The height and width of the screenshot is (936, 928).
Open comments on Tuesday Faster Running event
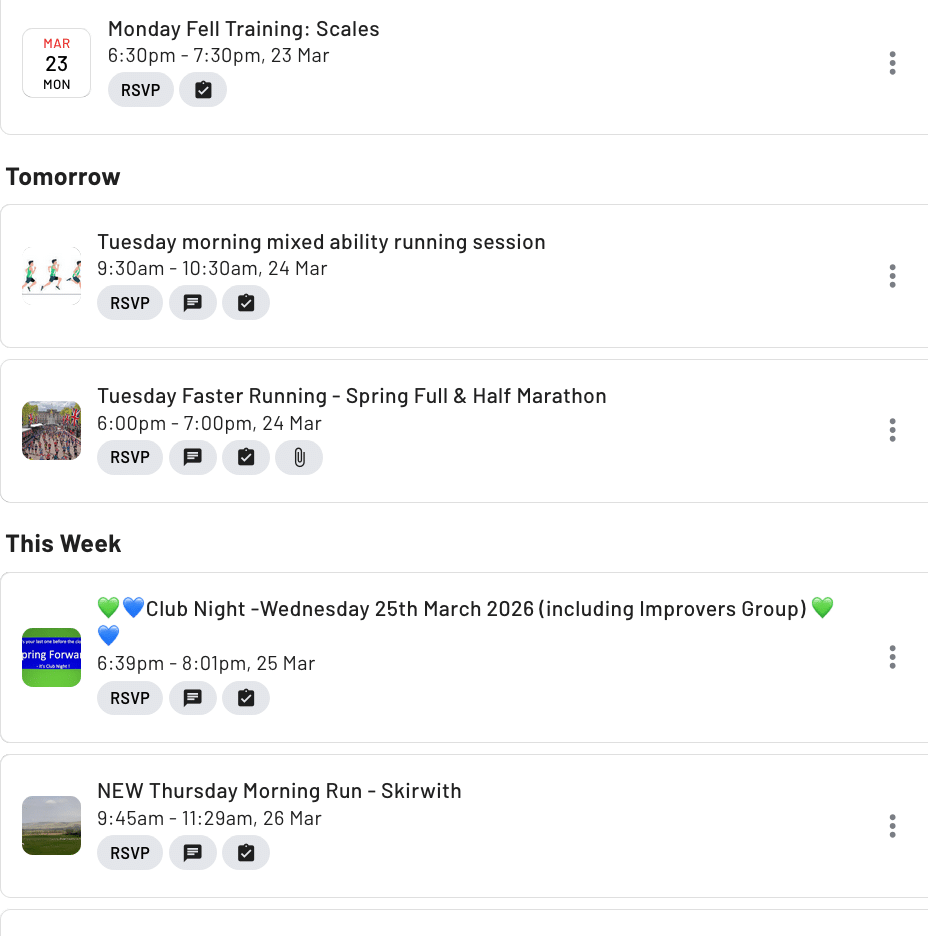(x=193, y=457)
